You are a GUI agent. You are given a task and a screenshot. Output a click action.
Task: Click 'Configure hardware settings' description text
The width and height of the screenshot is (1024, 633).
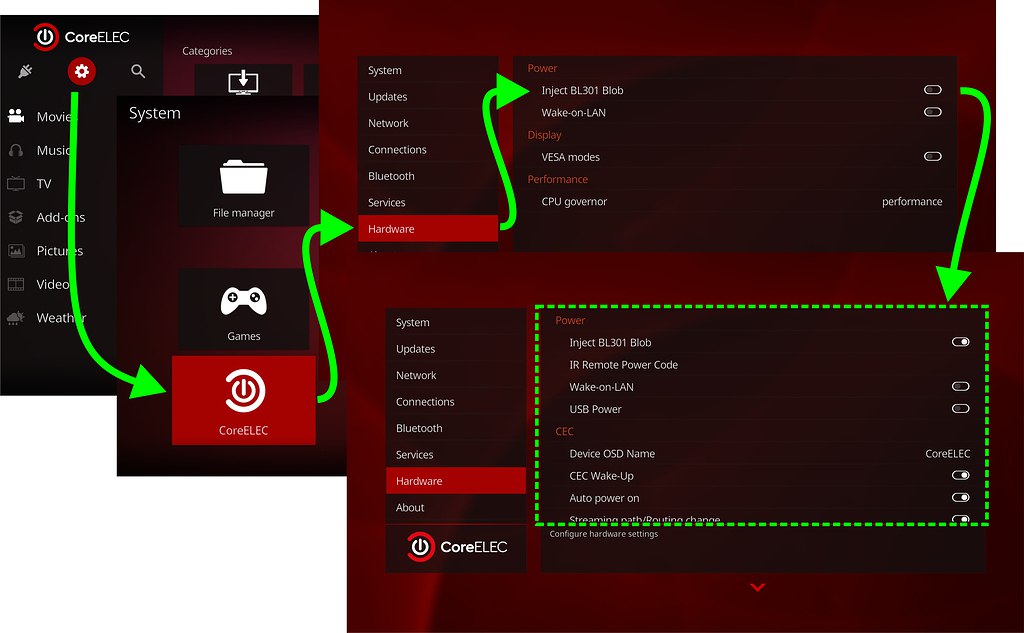click(603, 534)
